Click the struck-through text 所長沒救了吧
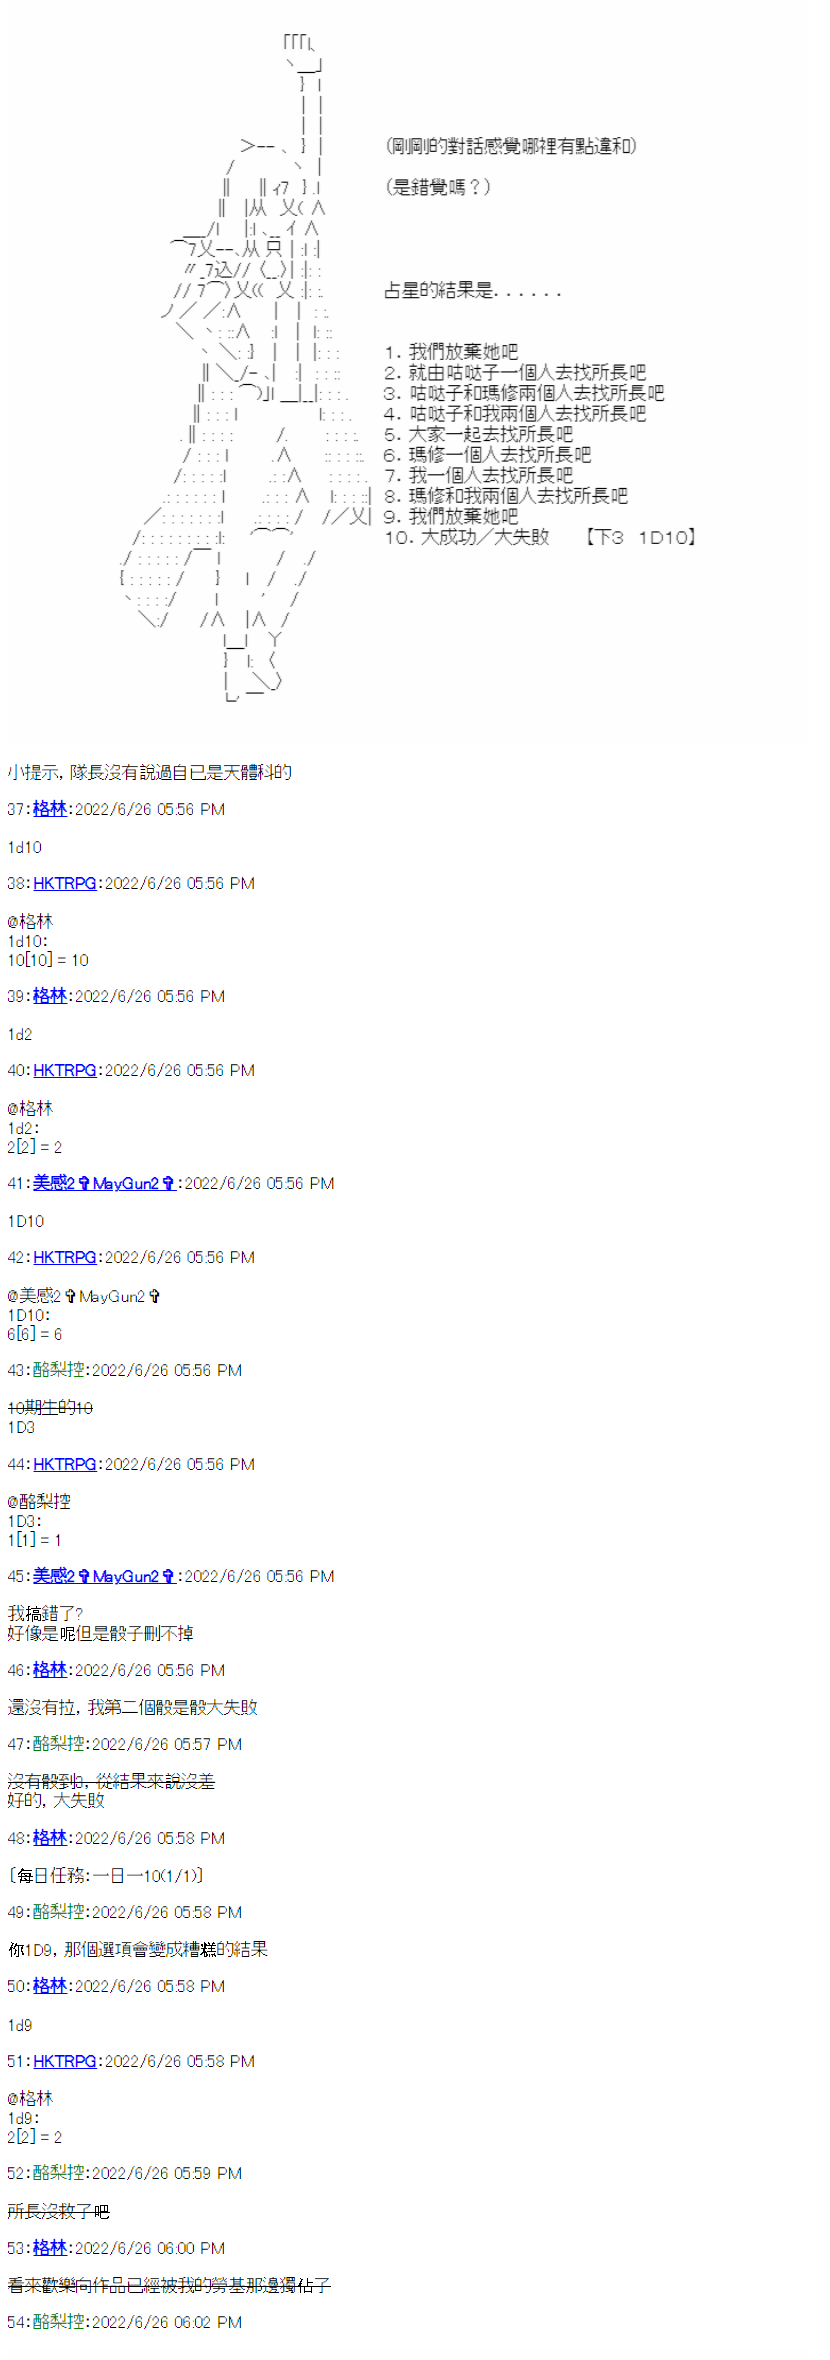830x2360 pixels. click(x=58, y=2211)
